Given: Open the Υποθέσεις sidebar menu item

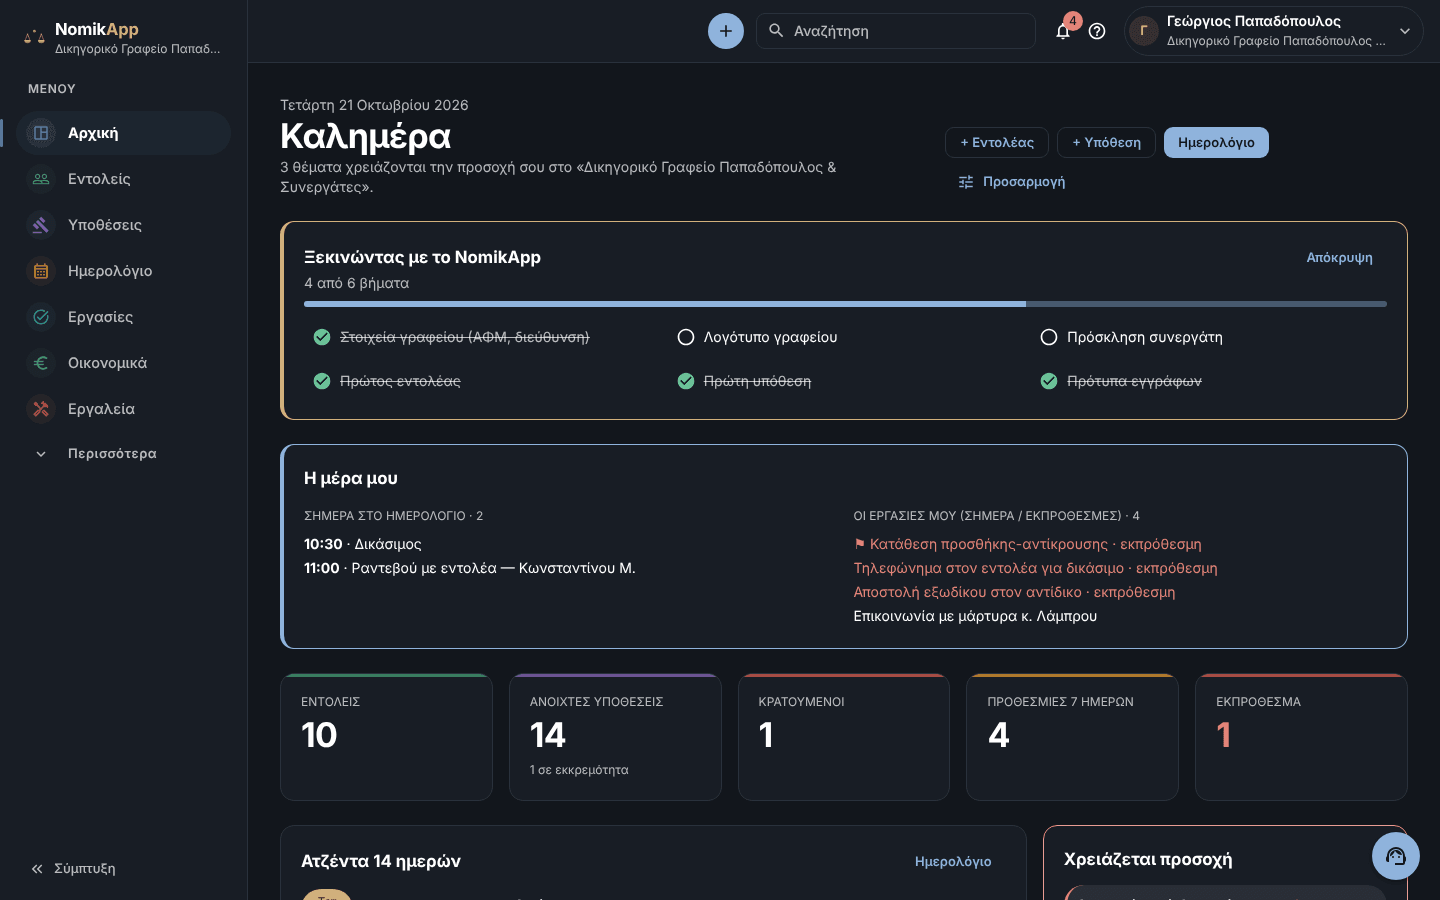Looking at the screenshot, I should coord(123,225).
